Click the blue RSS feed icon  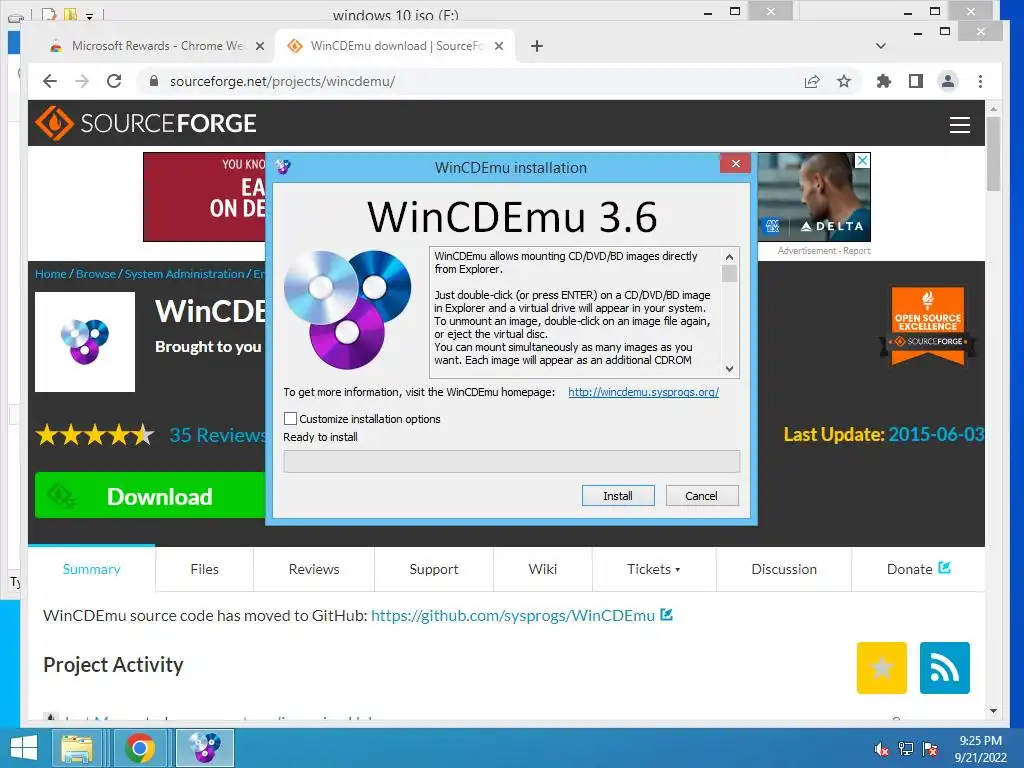pyautogui.click(x=944, y=667)
